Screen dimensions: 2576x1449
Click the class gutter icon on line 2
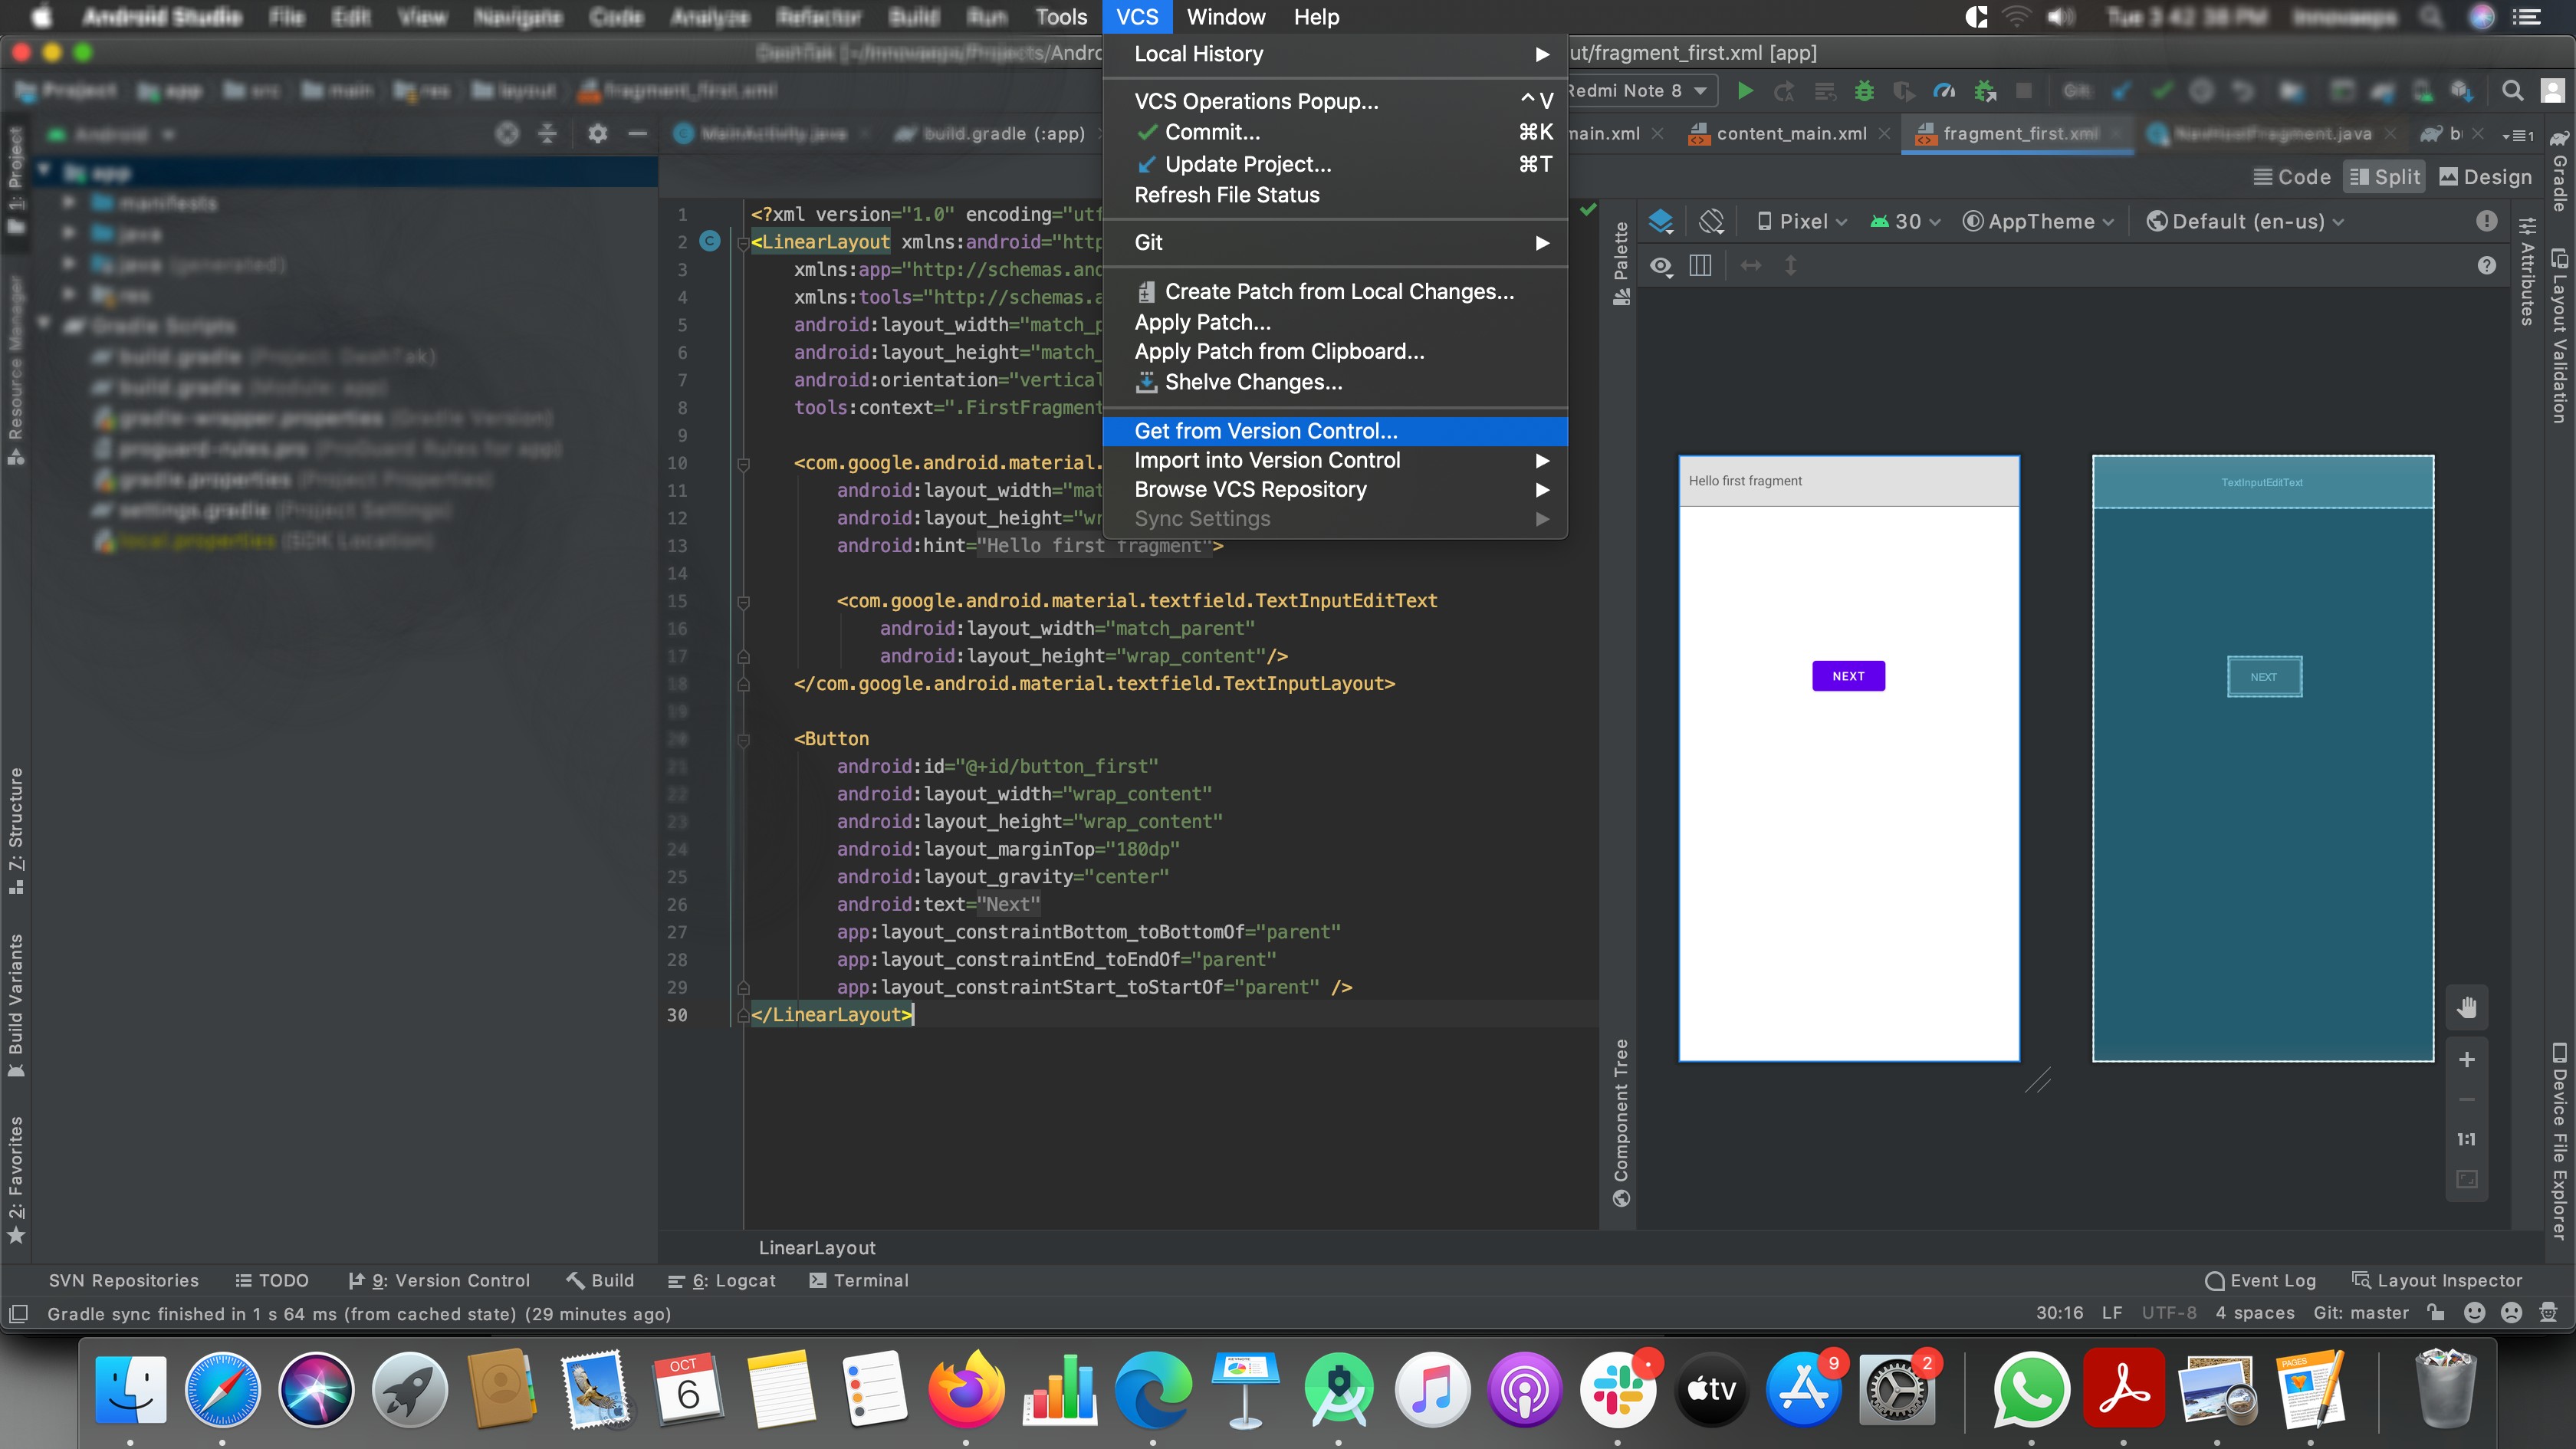pyautogui.click(x=709, y=241)
